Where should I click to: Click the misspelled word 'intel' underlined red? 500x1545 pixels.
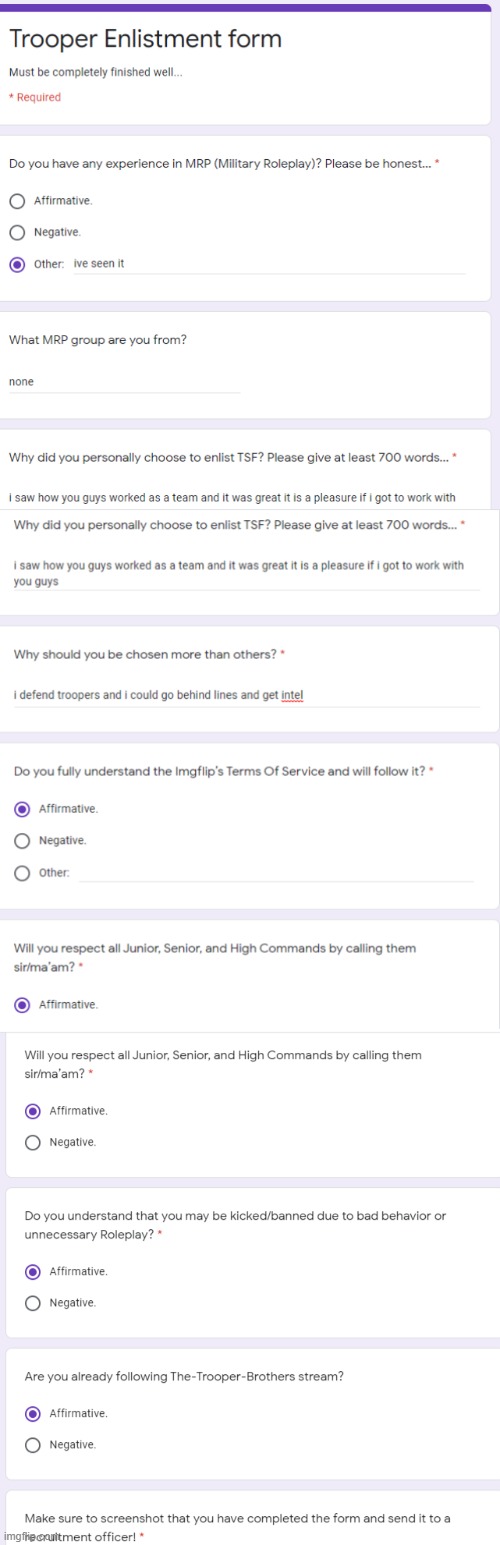tap(292, 693)
